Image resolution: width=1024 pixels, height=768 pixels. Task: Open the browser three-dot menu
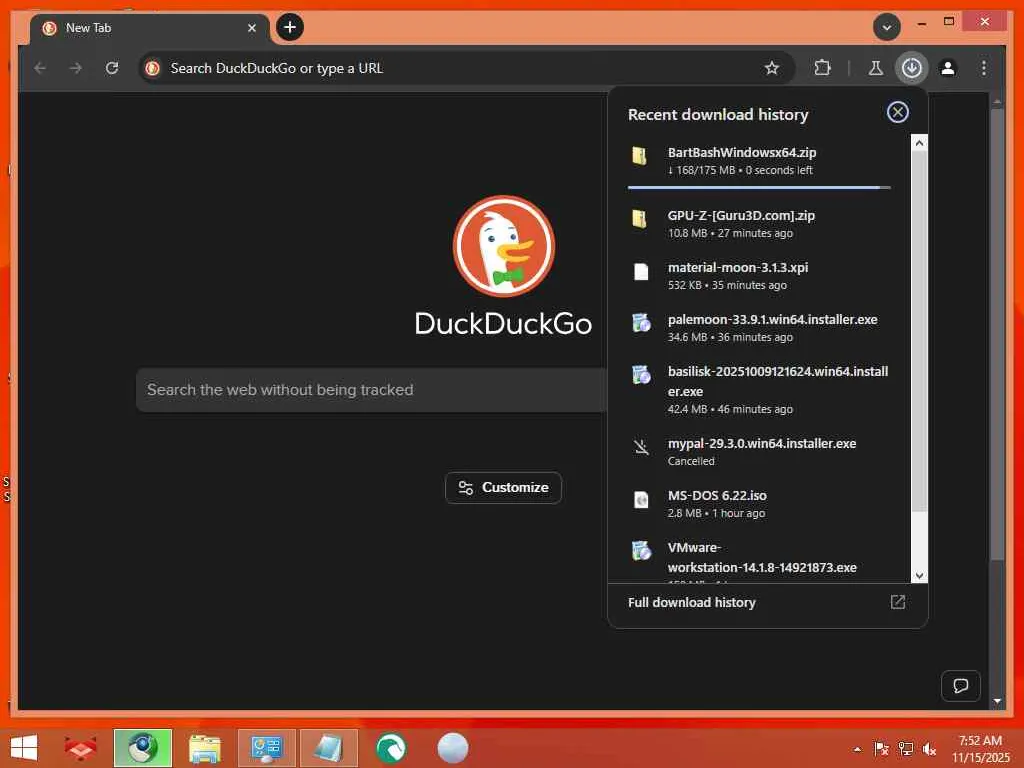coord(984,68)
